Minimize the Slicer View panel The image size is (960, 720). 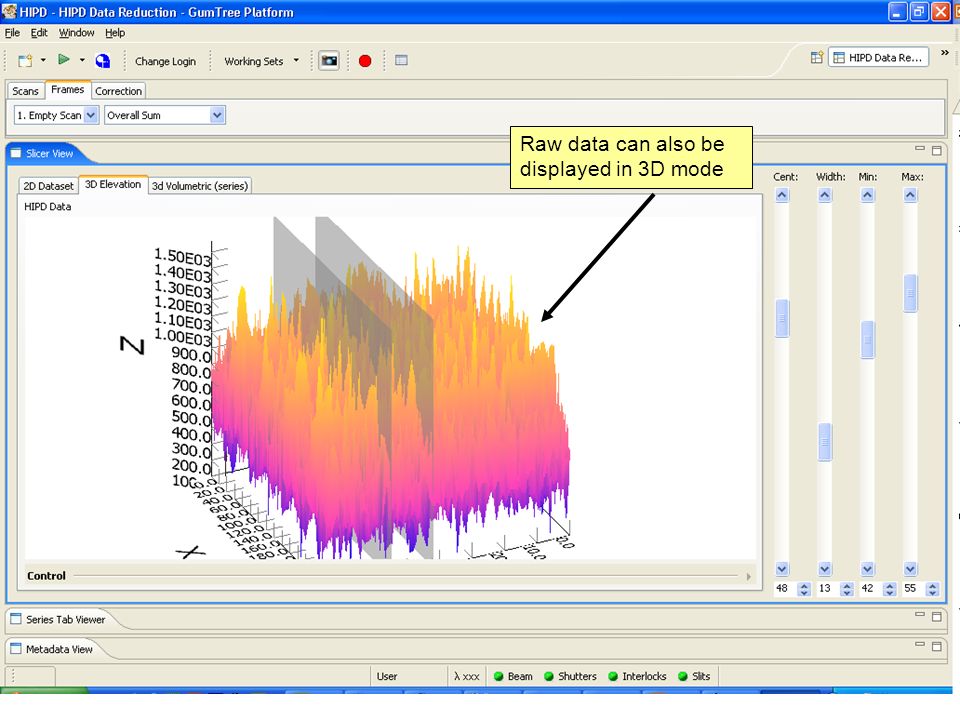coord(920,148)
